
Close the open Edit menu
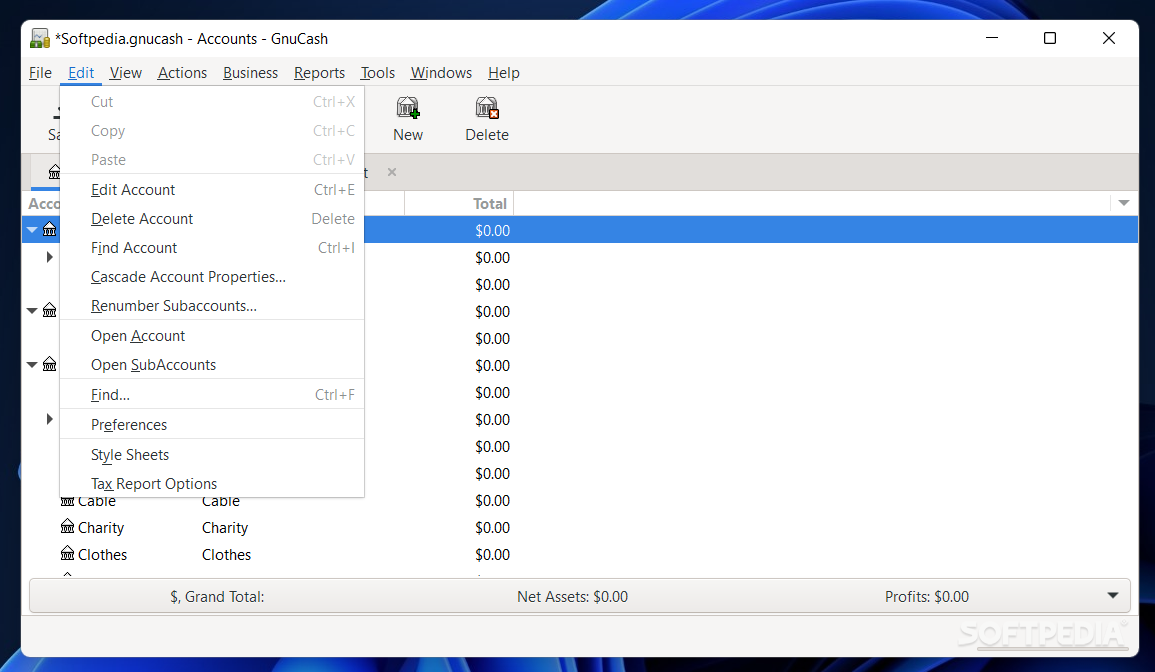tap(81, 73)
